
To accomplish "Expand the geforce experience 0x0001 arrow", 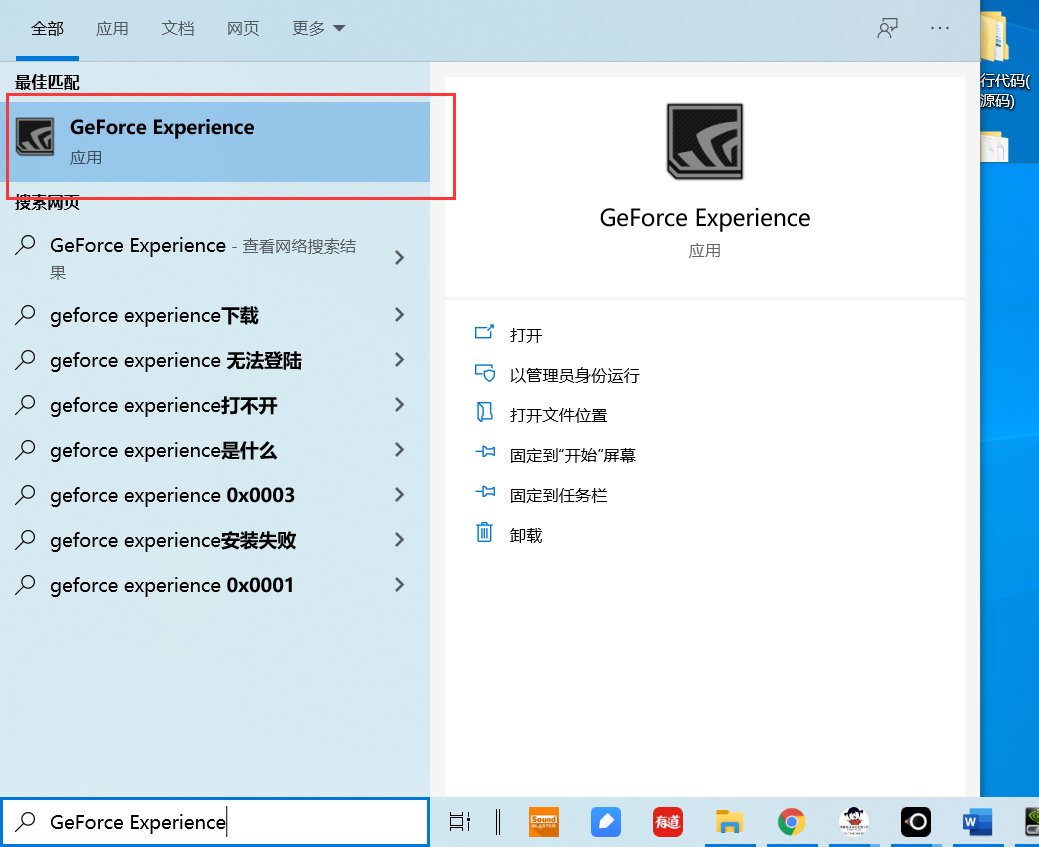I will [x=400, y=585].
